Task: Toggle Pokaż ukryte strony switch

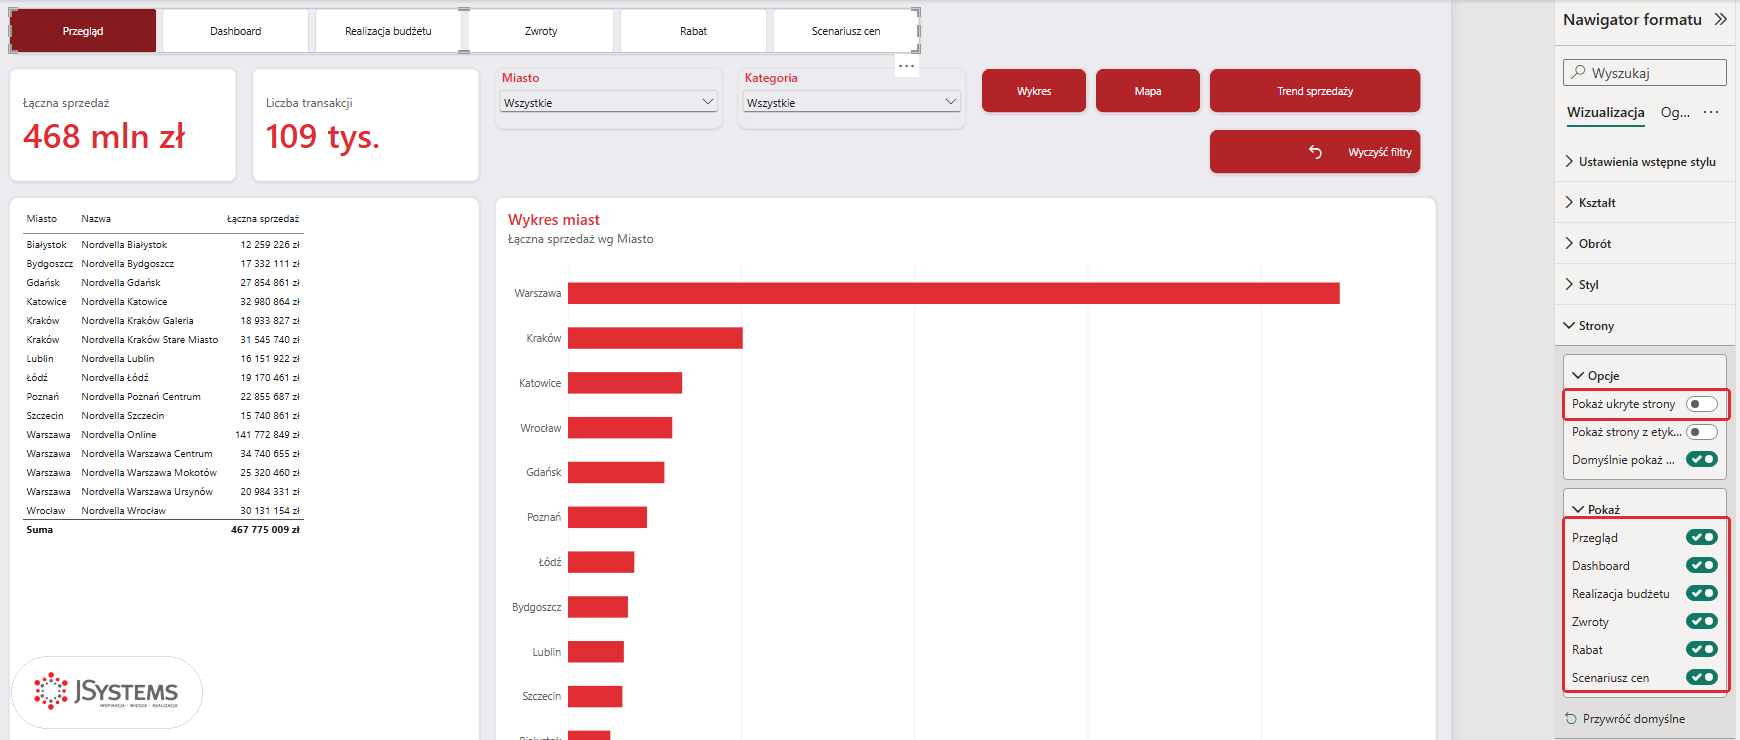Action: pyautogui.click(x=1701, y=404)
